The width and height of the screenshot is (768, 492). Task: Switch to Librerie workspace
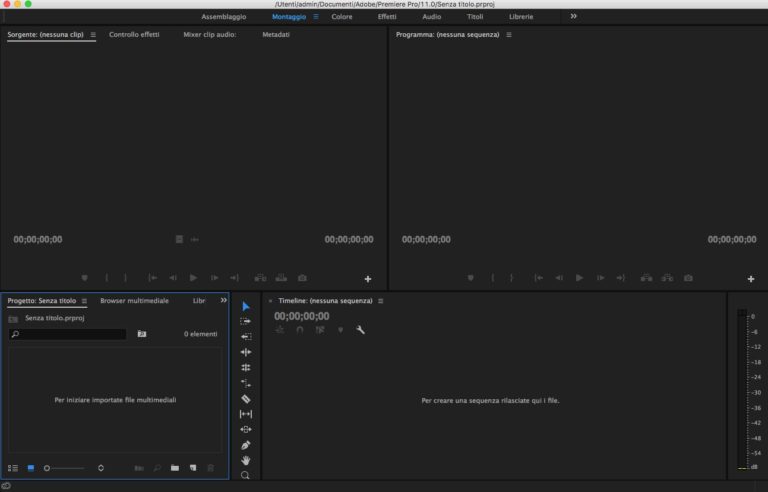click(521, 17)
